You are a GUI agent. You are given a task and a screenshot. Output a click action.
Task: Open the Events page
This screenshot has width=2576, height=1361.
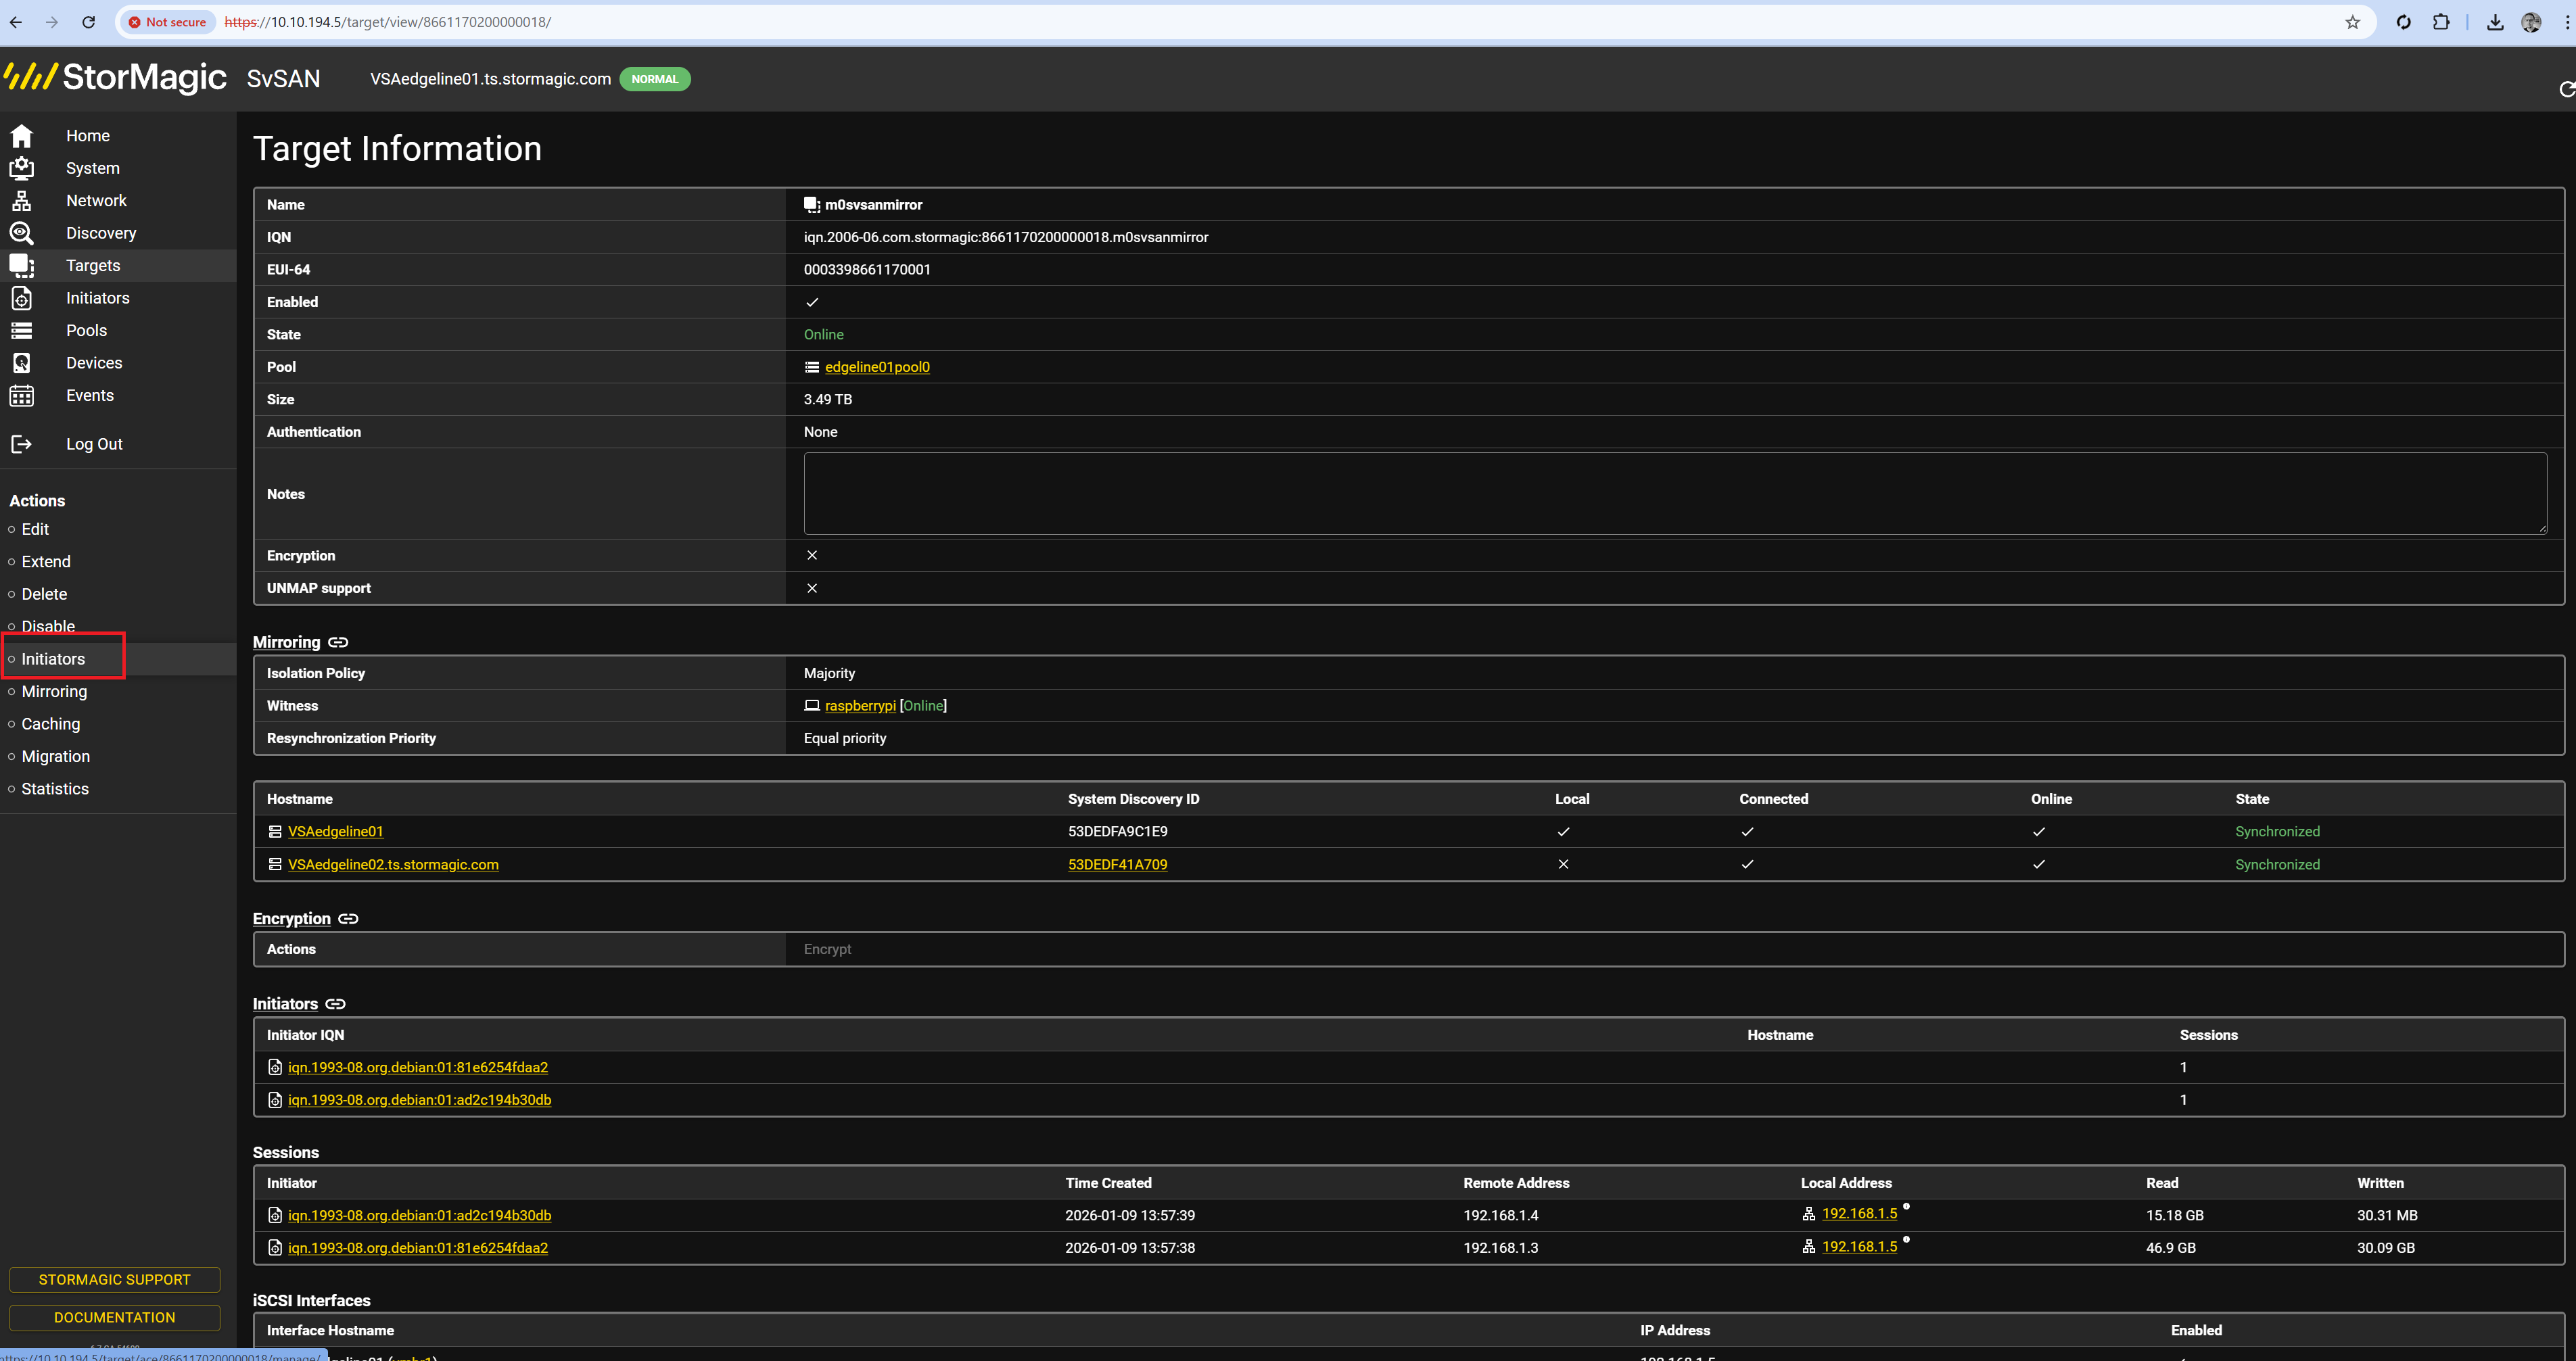(90, 396)
